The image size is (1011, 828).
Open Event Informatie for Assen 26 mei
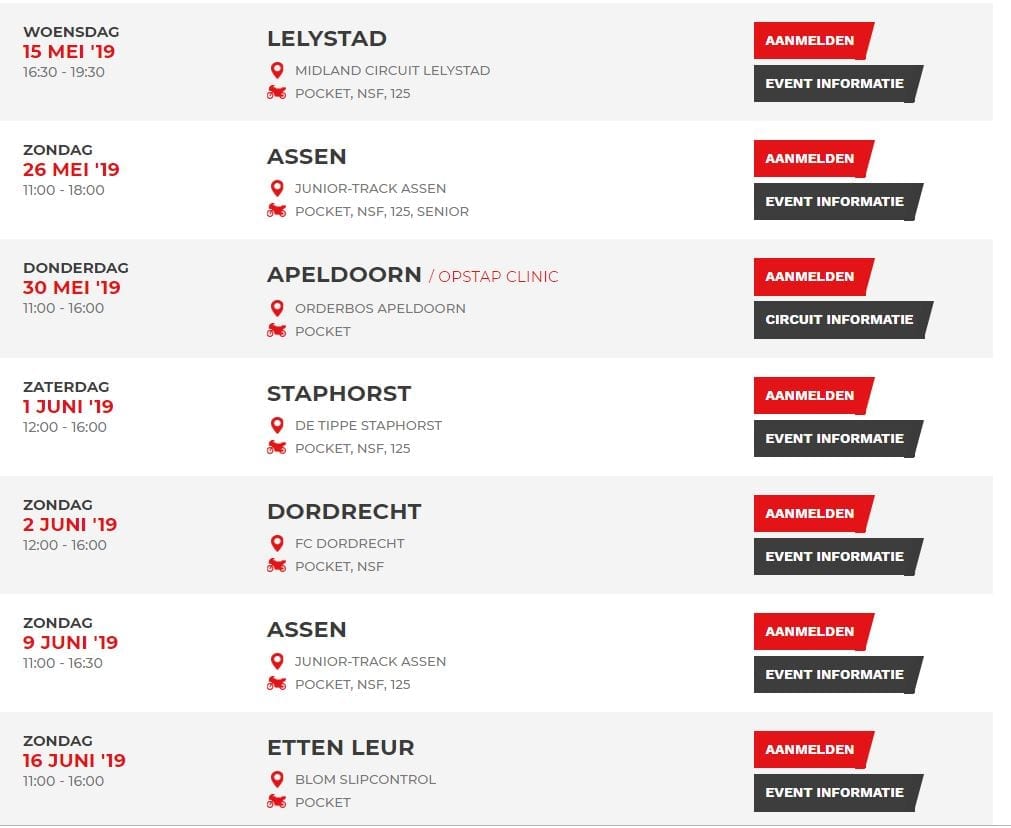pyautogui.click(x=838, y=202)
